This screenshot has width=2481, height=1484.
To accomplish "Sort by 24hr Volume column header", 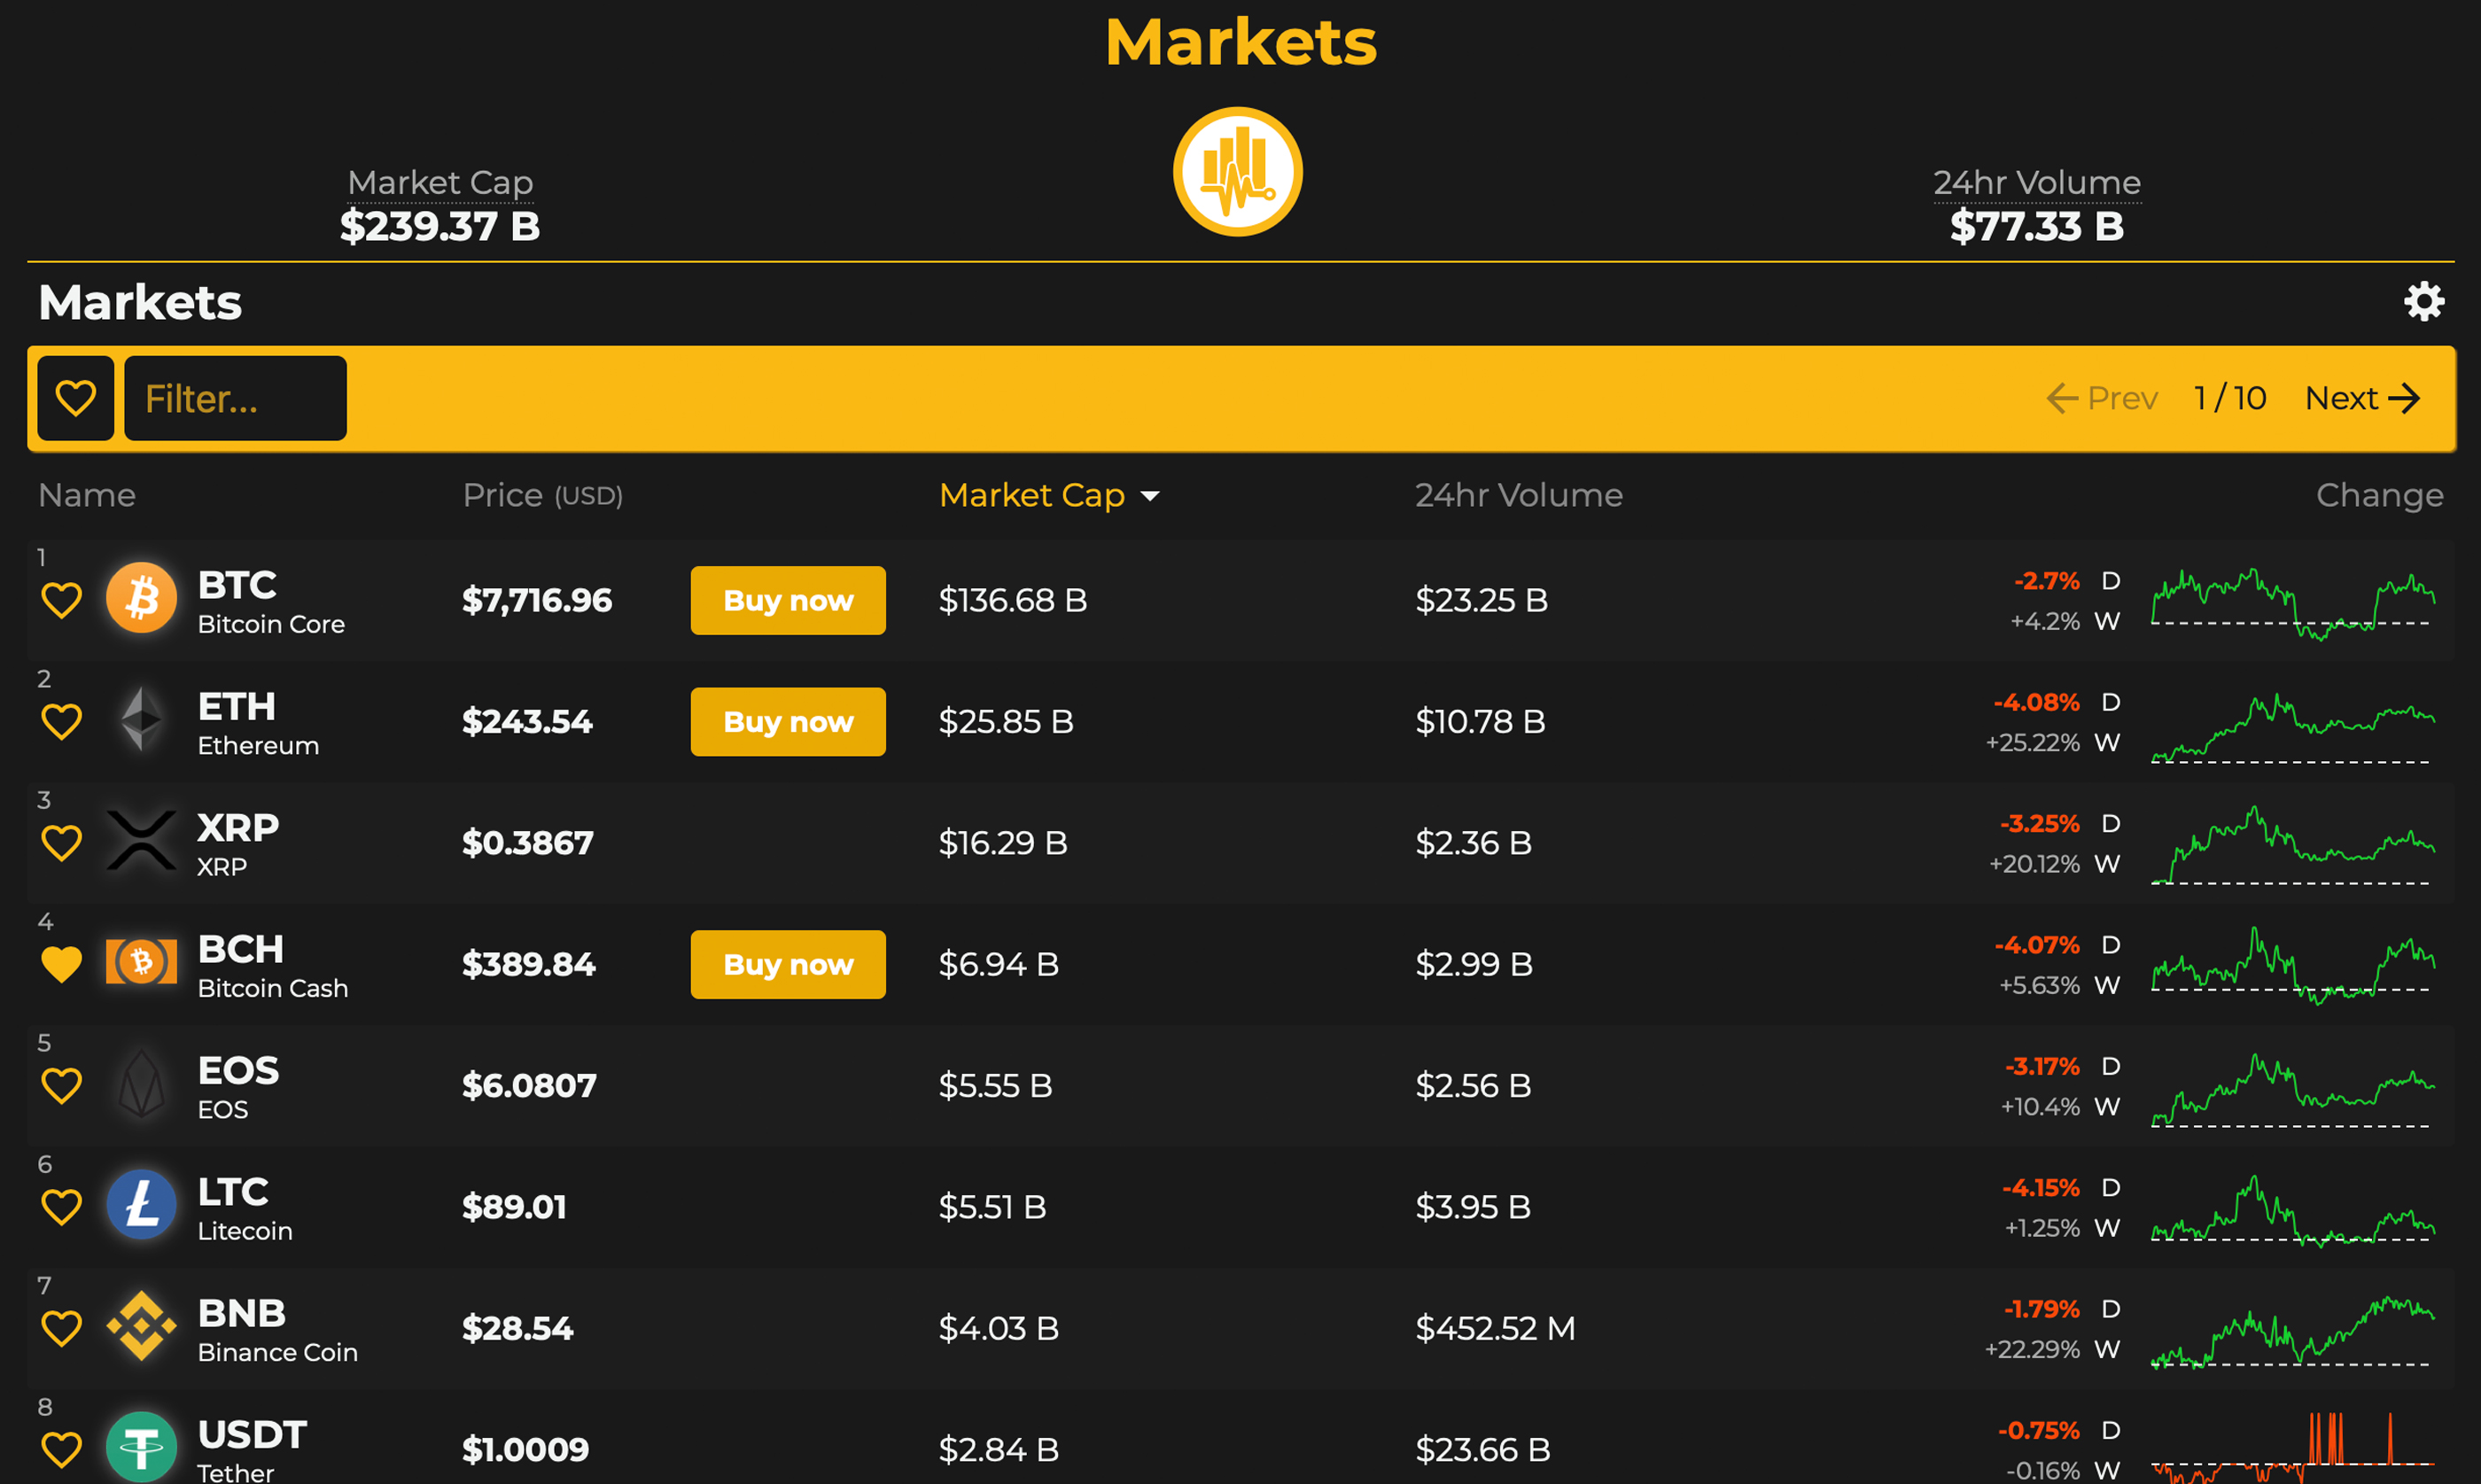I will (x=1519, y=495).
